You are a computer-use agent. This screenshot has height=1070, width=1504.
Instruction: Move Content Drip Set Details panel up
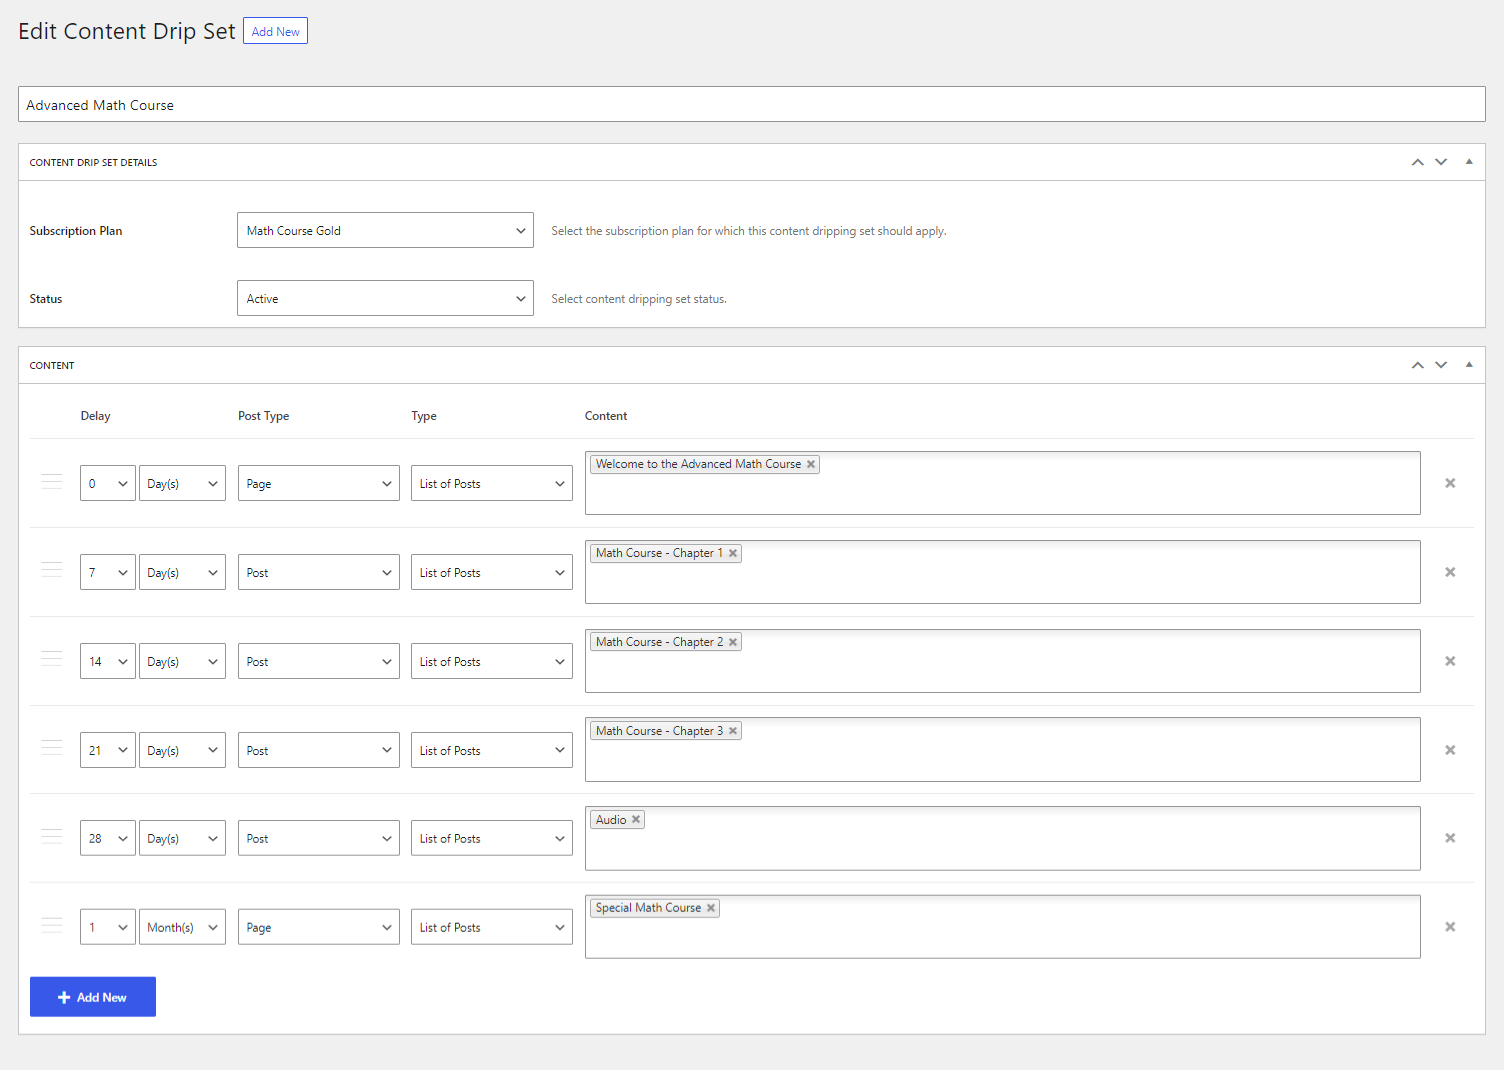pos(1417,162)
